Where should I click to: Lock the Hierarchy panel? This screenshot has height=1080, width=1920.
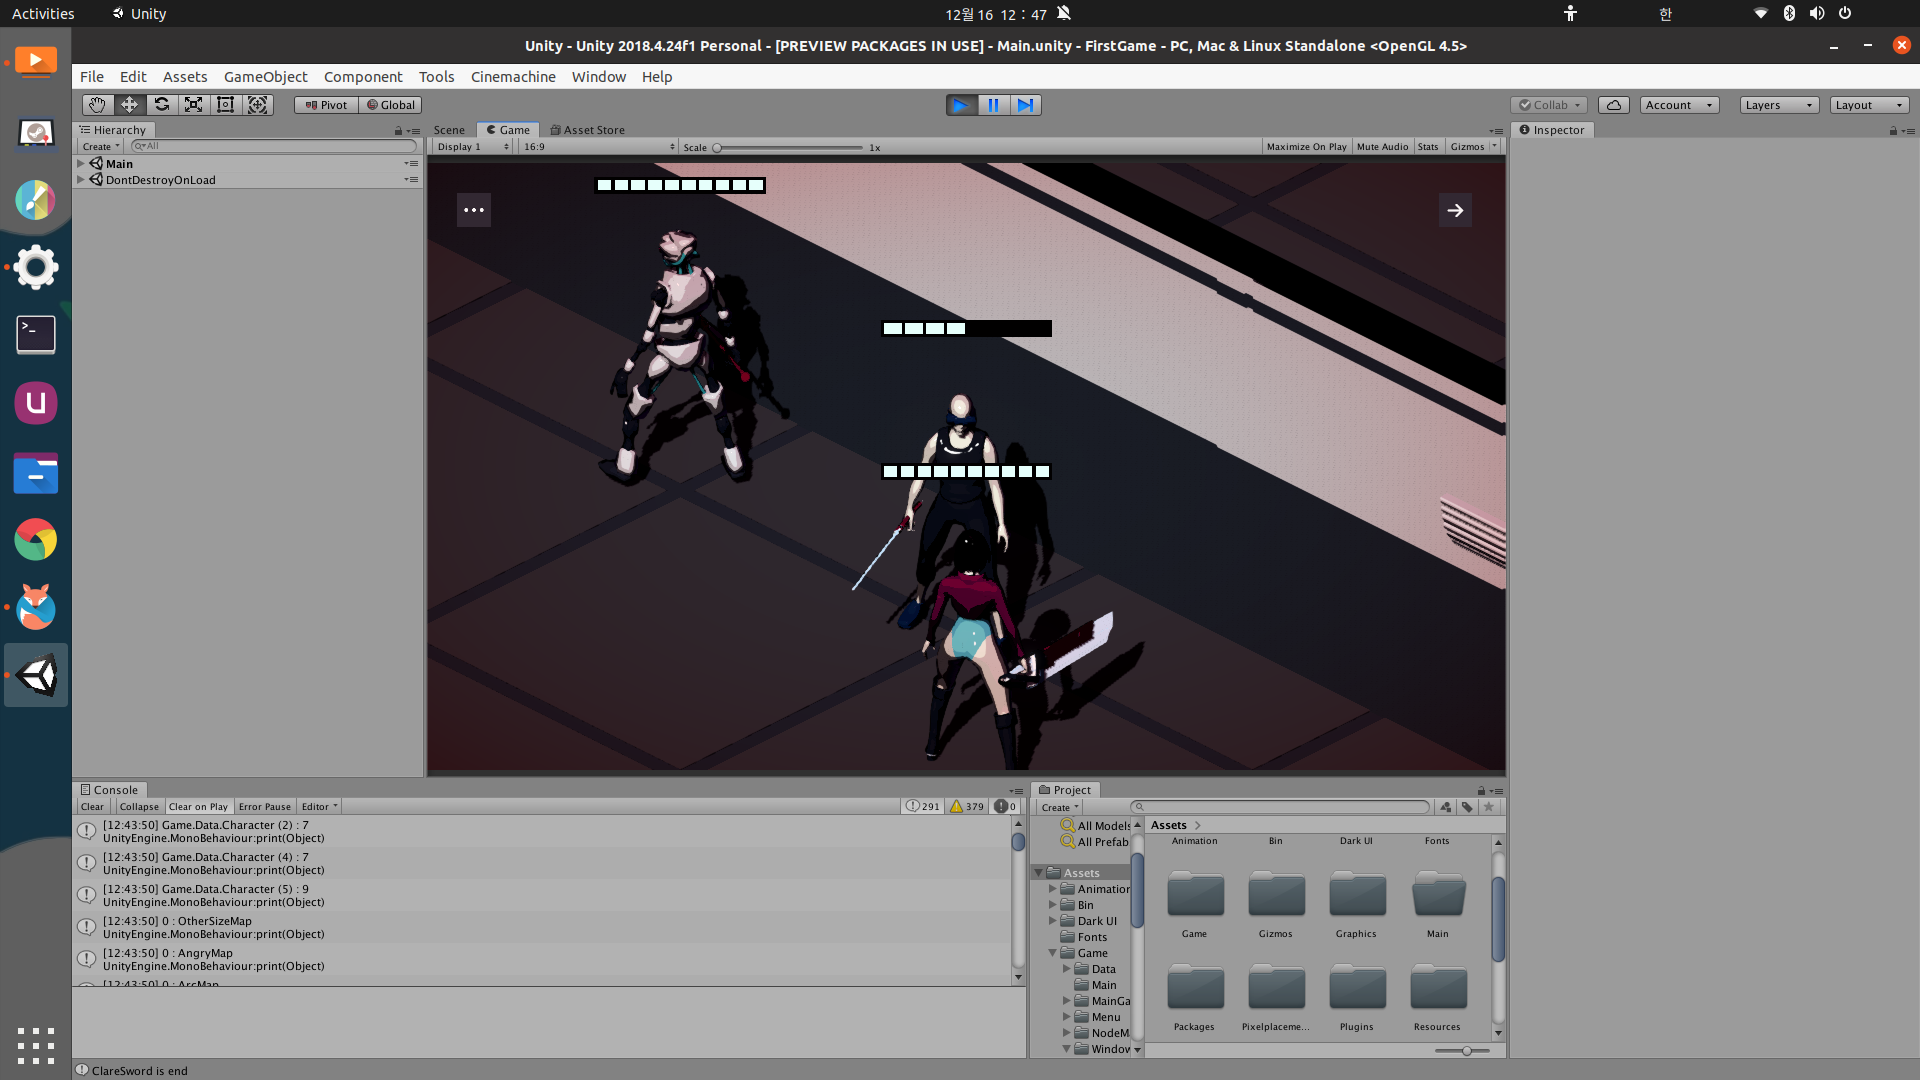tap(398, 131)
